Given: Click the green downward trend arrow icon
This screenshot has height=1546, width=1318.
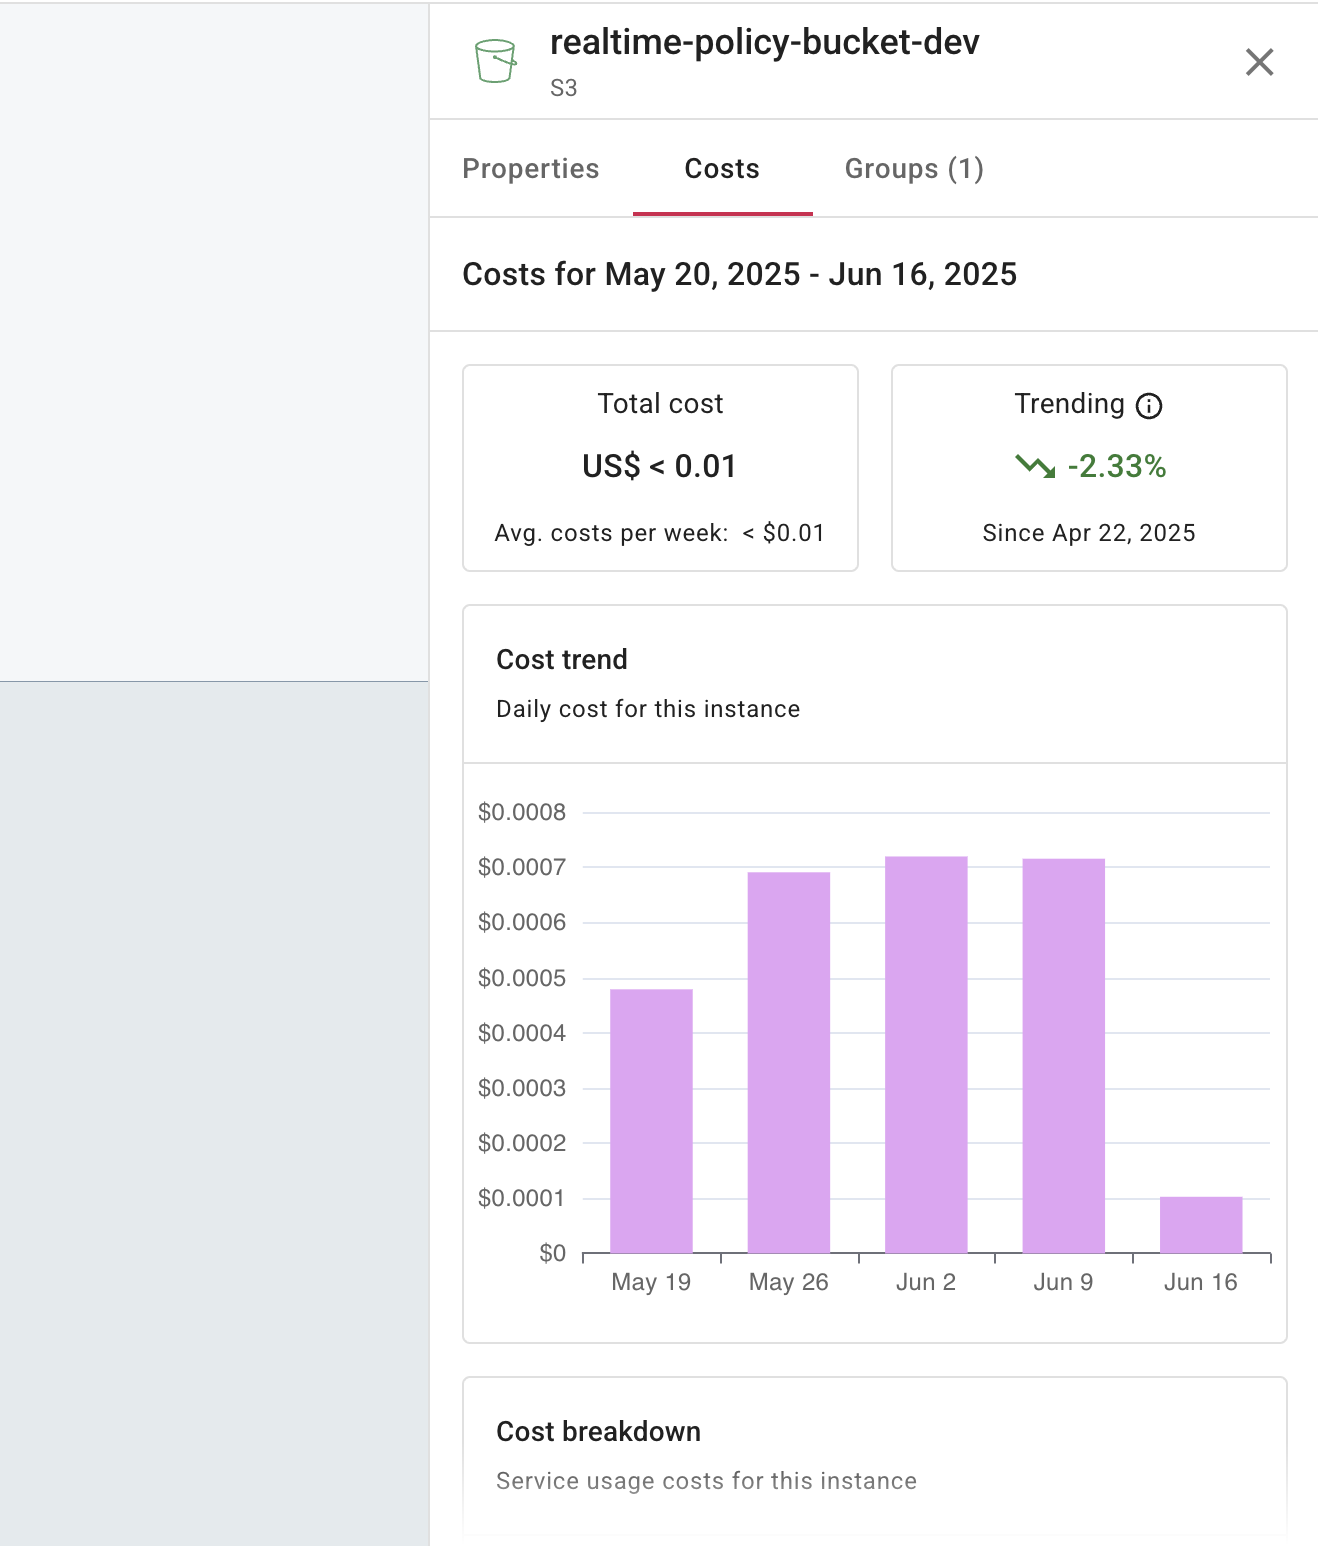Looking at the screenshot, I should (x=1034, y=466).
